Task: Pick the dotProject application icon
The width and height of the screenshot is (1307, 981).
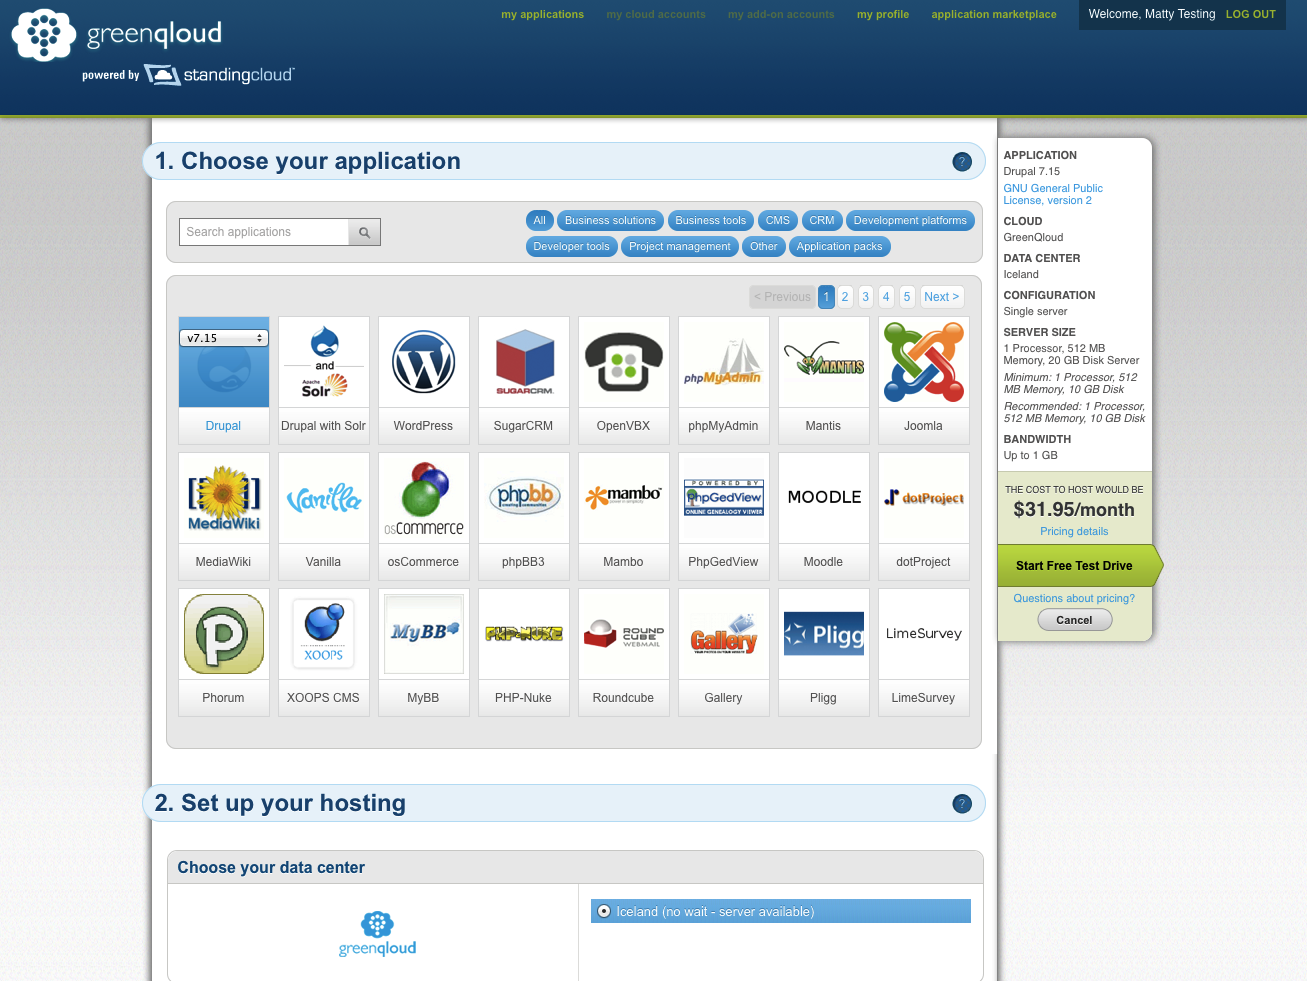Action: click(x=924, y=498)
